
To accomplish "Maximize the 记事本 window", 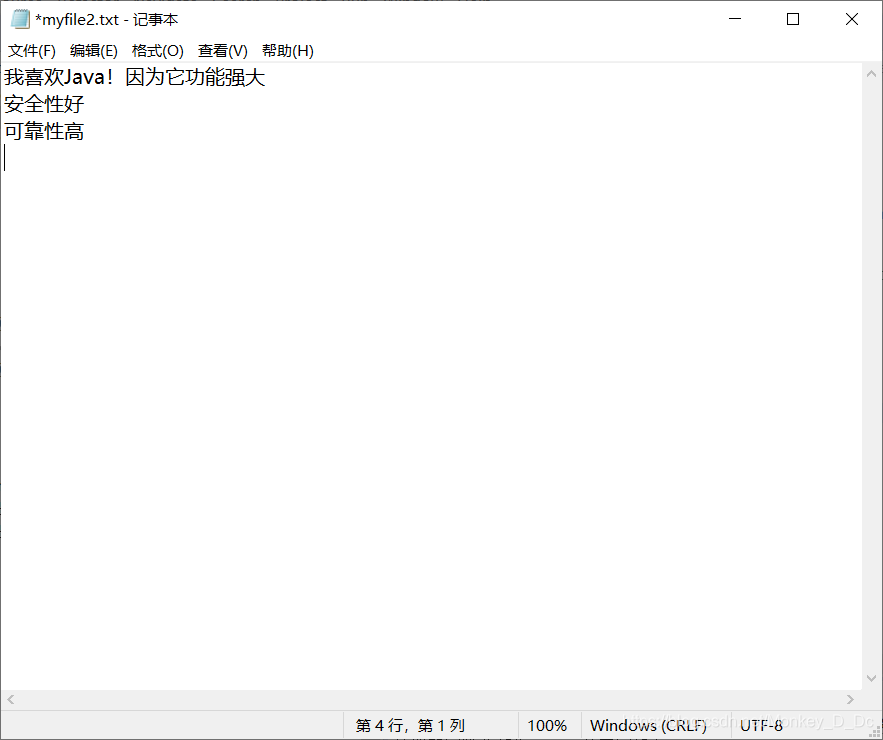I will 793,19.
